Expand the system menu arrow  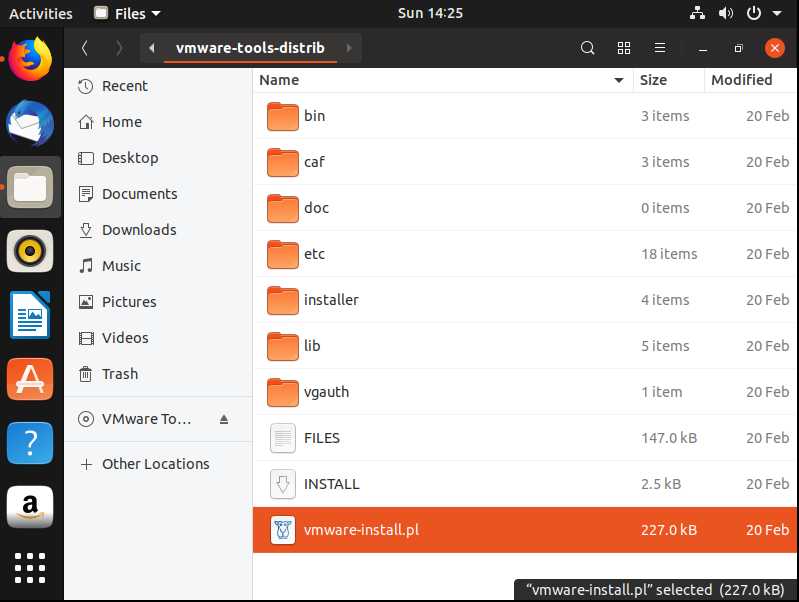pyautogui.click(x=777, y=13)
